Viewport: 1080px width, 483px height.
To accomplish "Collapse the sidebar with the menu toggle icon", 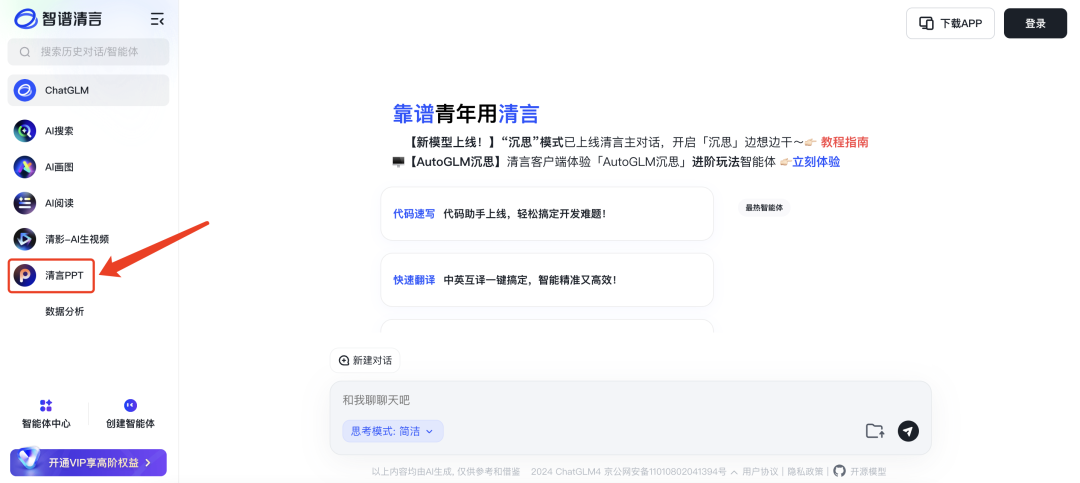I will pyautogui.click(x=157, y=19).
